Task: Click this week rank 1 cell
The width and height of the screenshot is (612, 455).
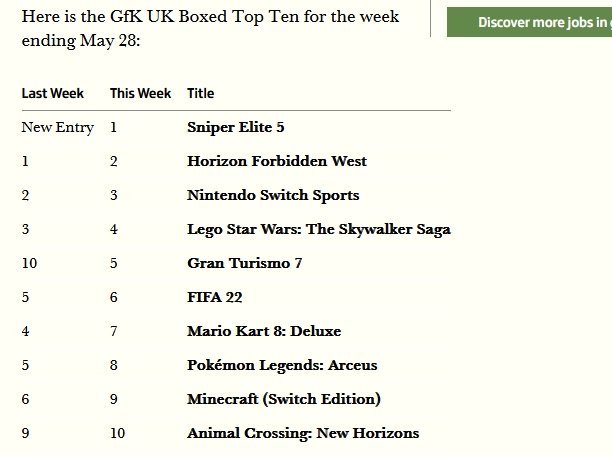Action: click(x=114, y=127)
